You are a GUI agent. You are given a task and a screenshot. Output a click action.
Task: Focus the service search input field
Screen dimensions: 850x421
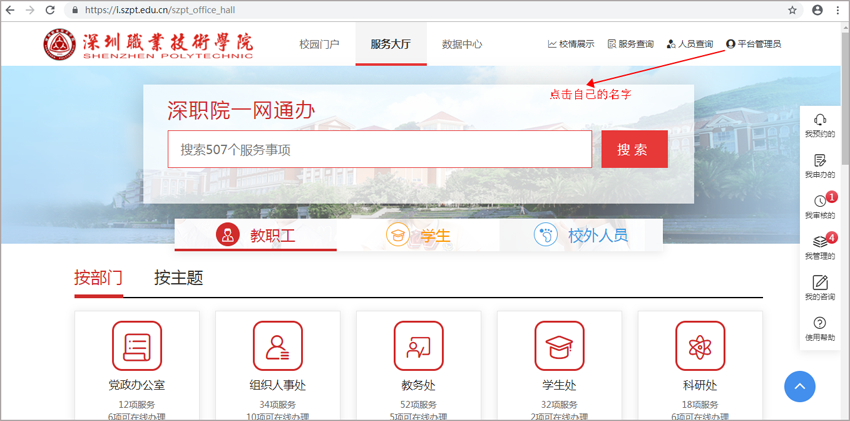[x=379, y=150]
